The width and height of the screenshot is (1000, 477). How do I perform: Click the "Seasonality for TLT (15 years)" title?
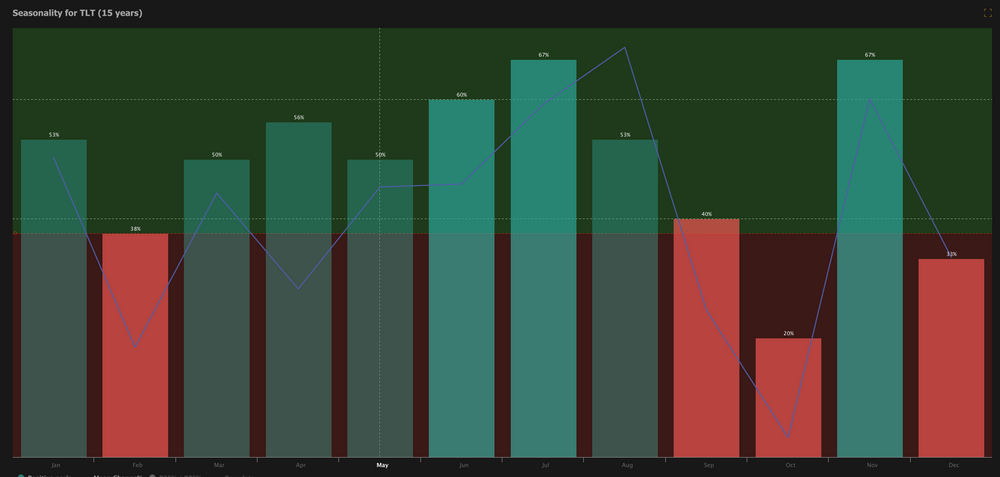click(x=77, y=13)
